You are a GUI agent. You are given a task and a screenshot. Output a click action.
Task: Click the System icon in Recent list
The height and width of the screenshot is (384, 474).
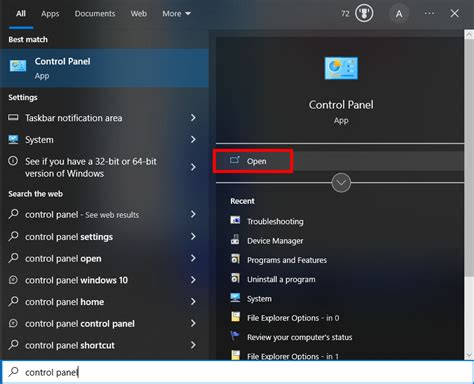coord(235,297)
